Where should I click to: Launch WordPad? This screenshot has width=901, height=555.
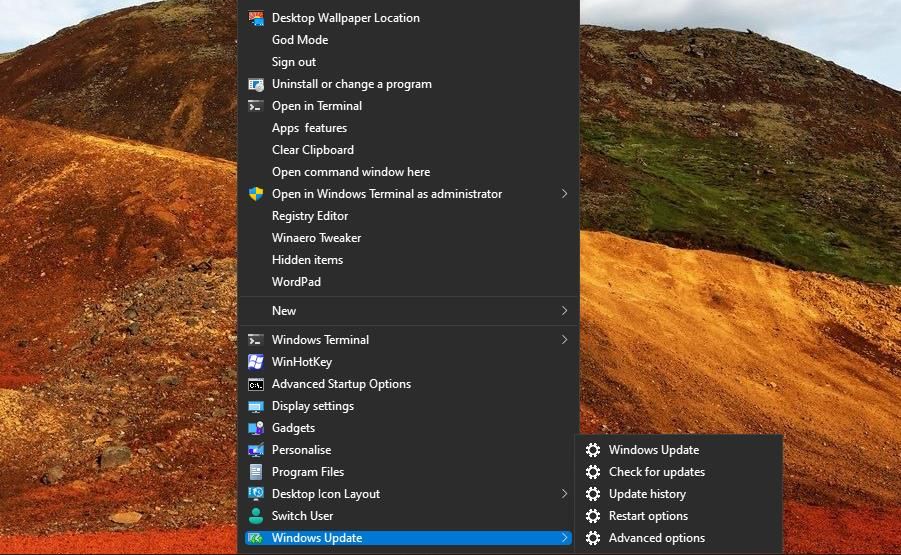(296, 282)
